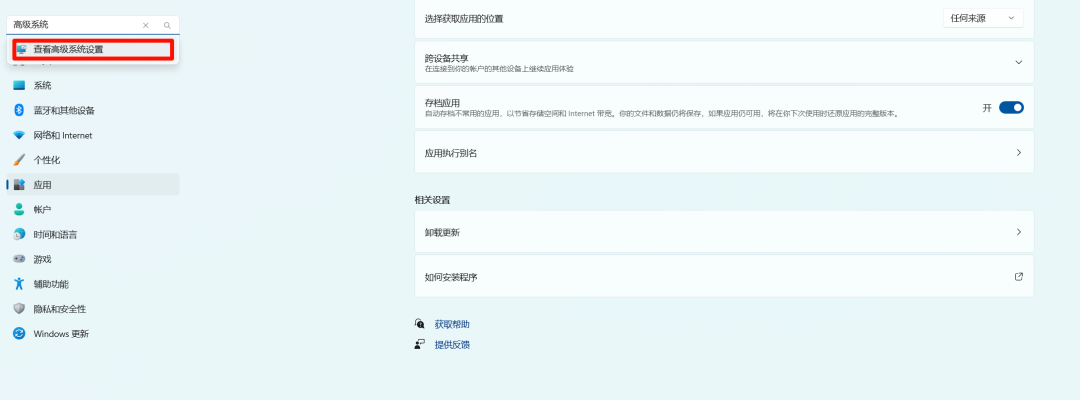Clear the search box with X icon
This screenshot has height=400, width=1080.
coord(145,25)
